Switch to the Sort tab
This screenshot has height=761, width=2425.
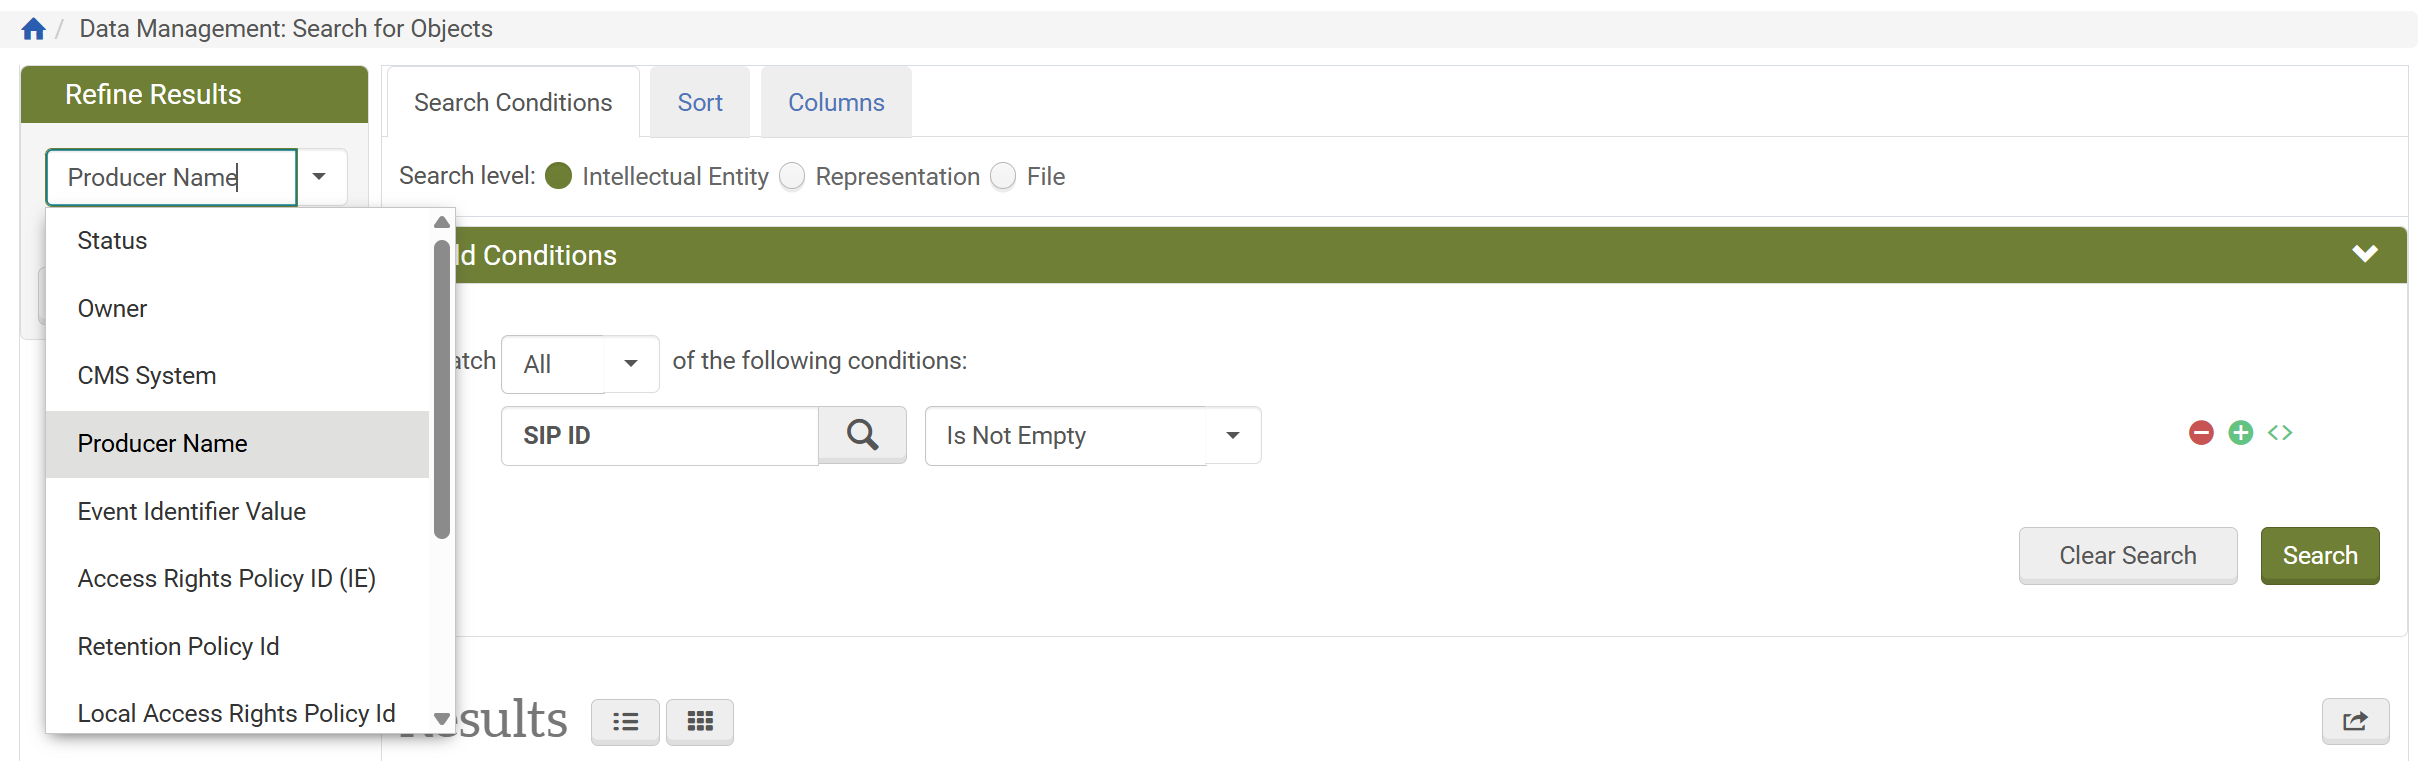pyautogui.click(x=700, y=103)
